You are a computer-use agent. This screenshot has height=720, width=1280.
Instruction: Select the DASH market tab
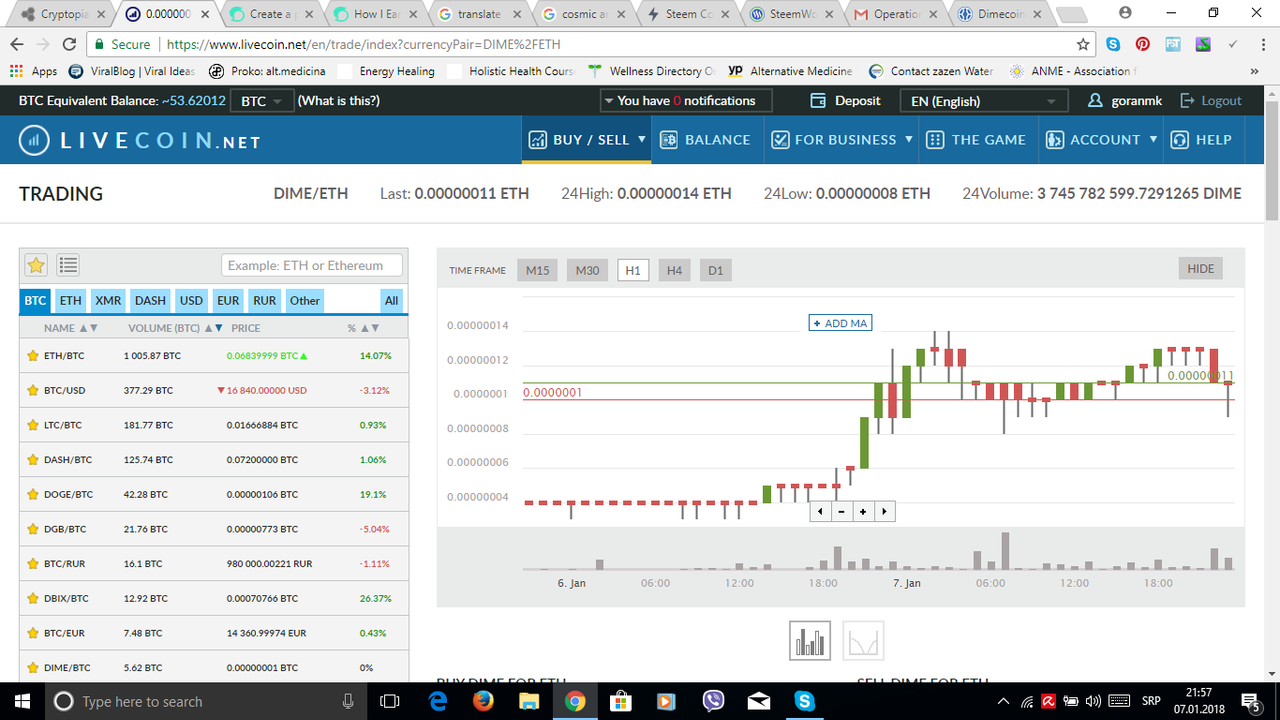pyautogui.click(x=151, y=300)
